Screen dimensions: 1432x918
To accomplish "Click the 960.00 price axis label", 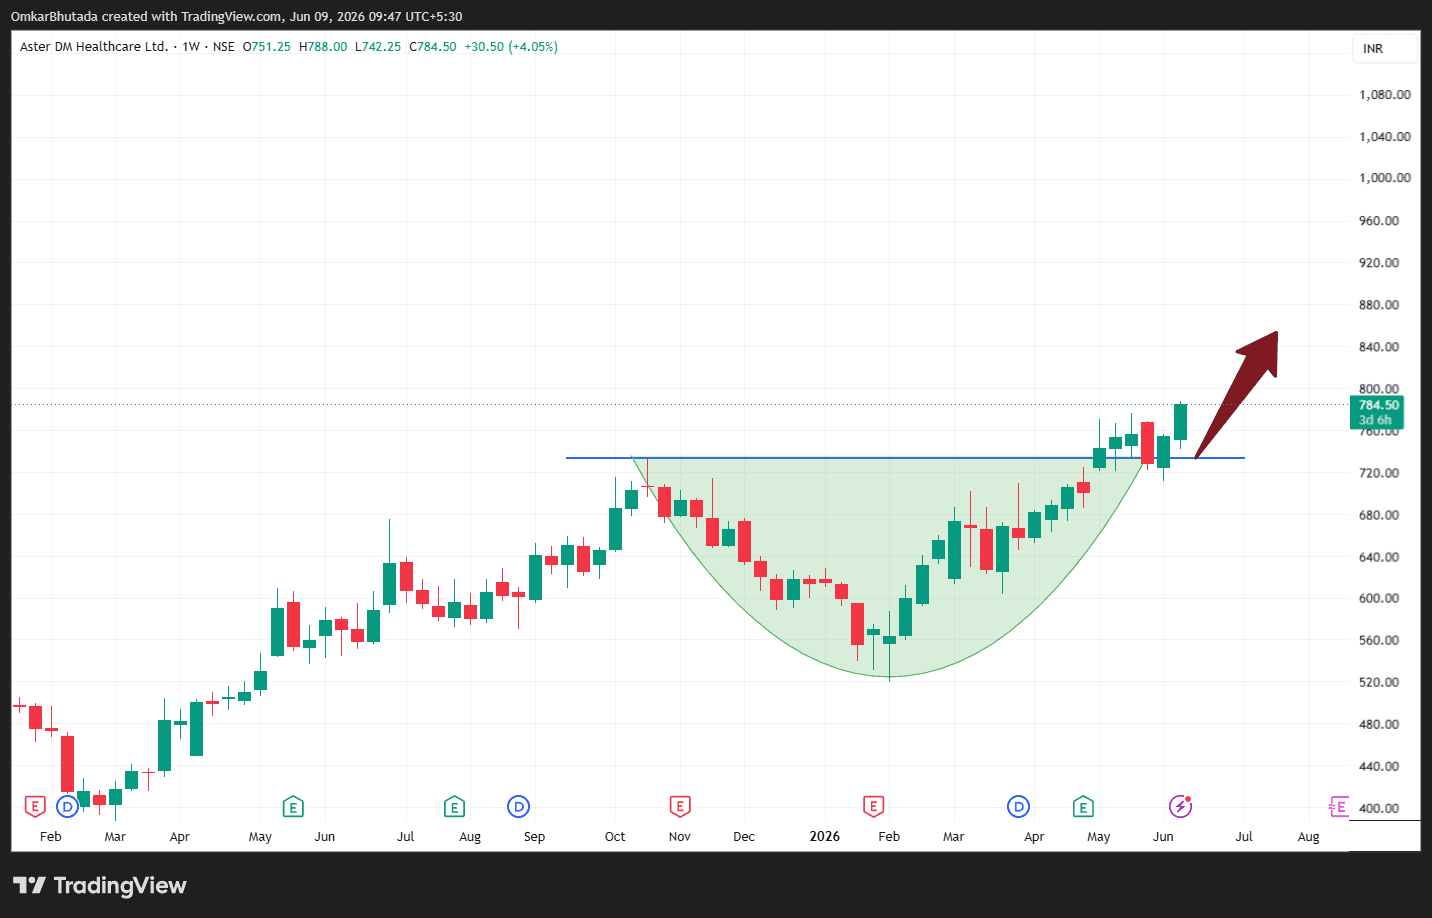I will point(1379,221).
